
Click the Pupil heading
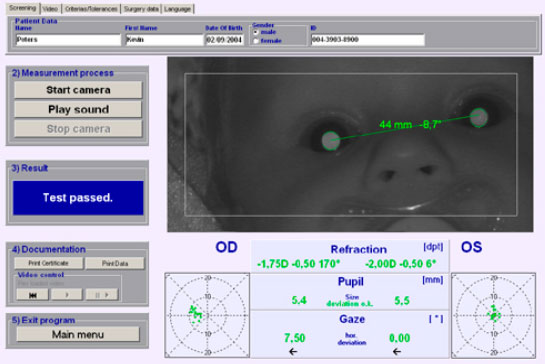coord(351,282)
